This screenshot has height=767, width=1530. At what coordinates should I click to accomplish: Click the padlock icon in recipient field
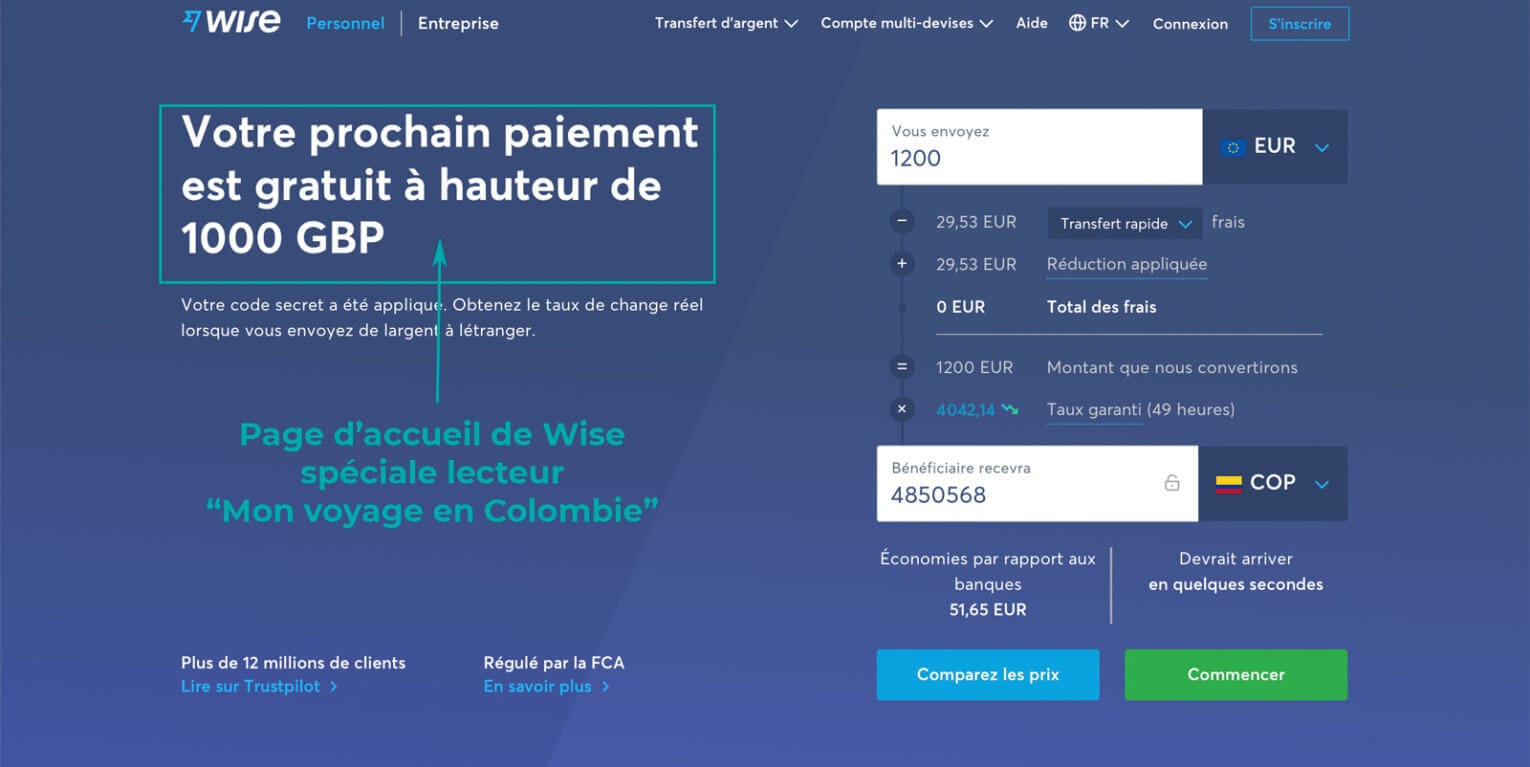[1172, 483]
